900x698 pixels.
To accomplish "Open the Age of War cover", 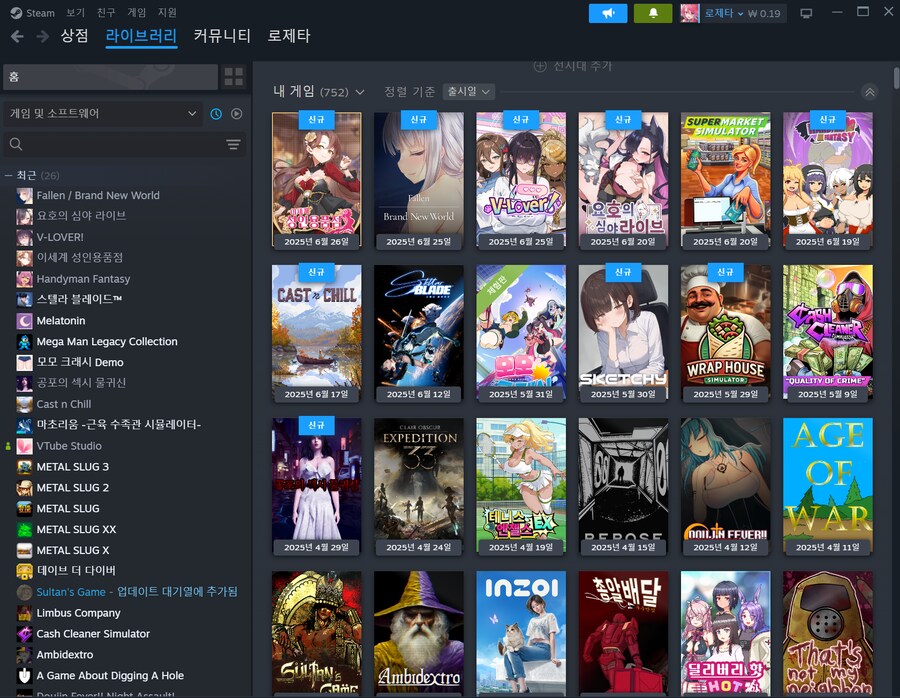I will (x=828, y=486).
